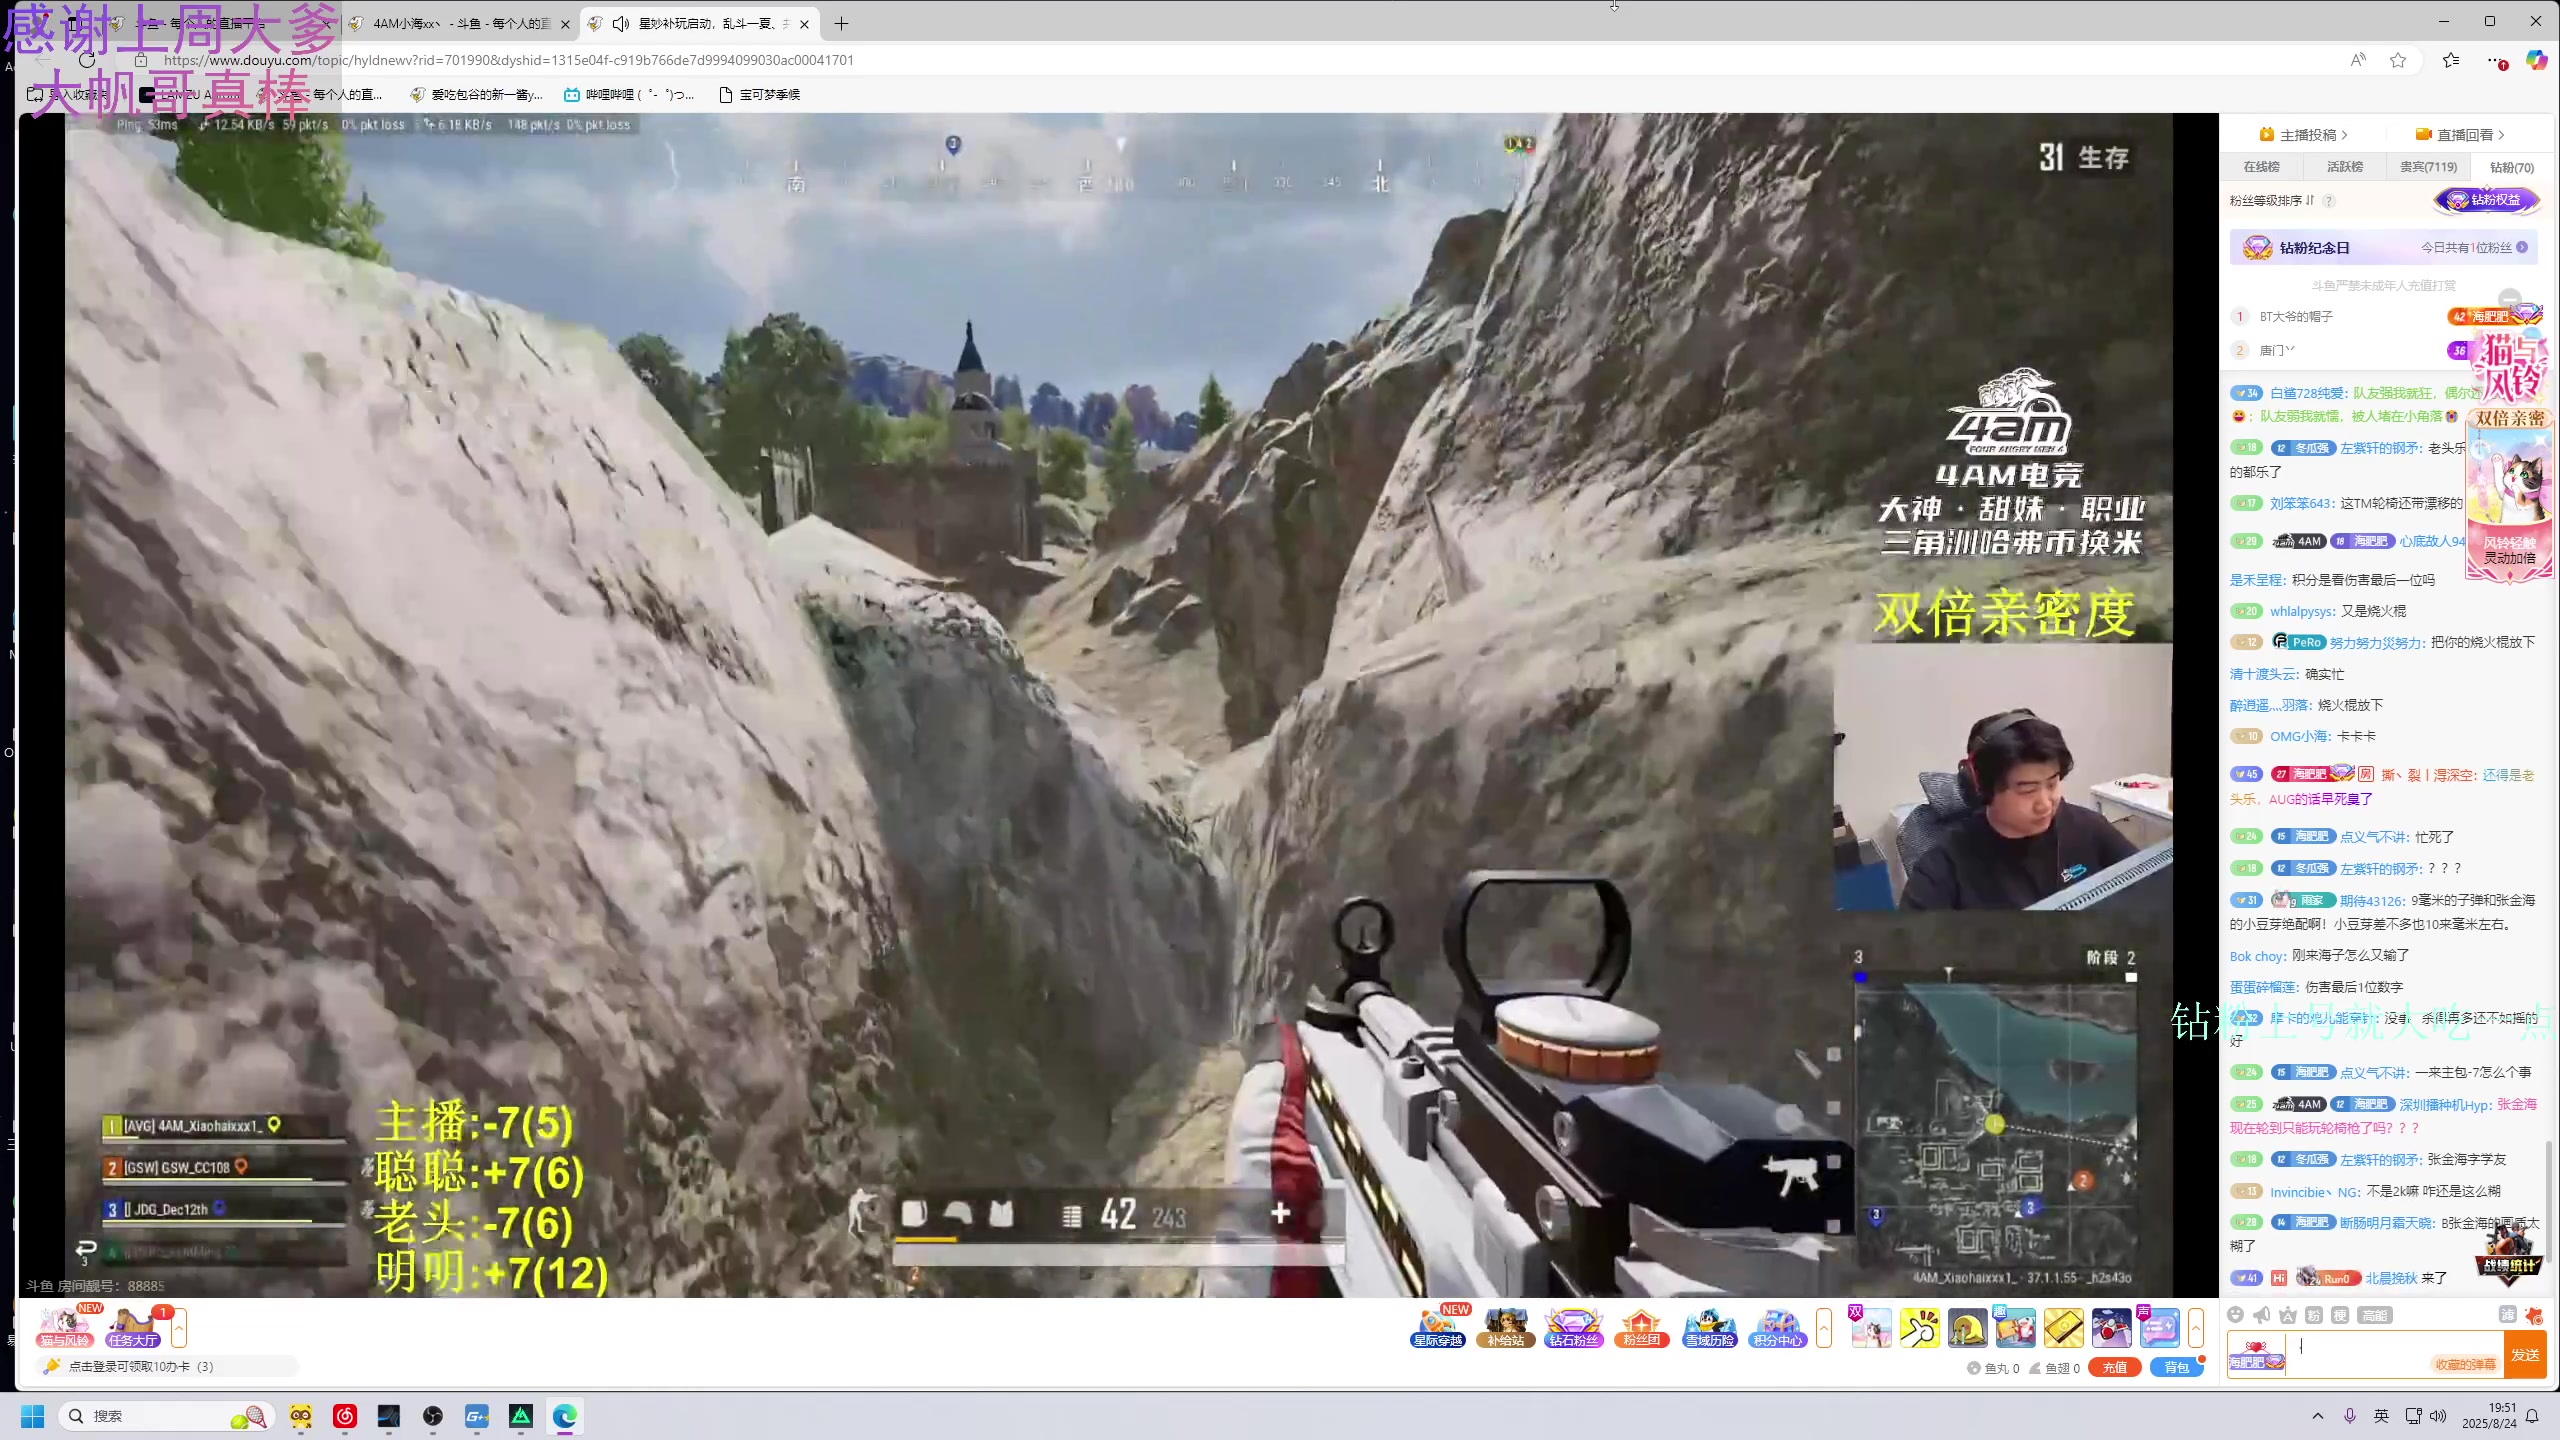
Task: Refresh the current browser page
Action: click(x=87, y=60)
